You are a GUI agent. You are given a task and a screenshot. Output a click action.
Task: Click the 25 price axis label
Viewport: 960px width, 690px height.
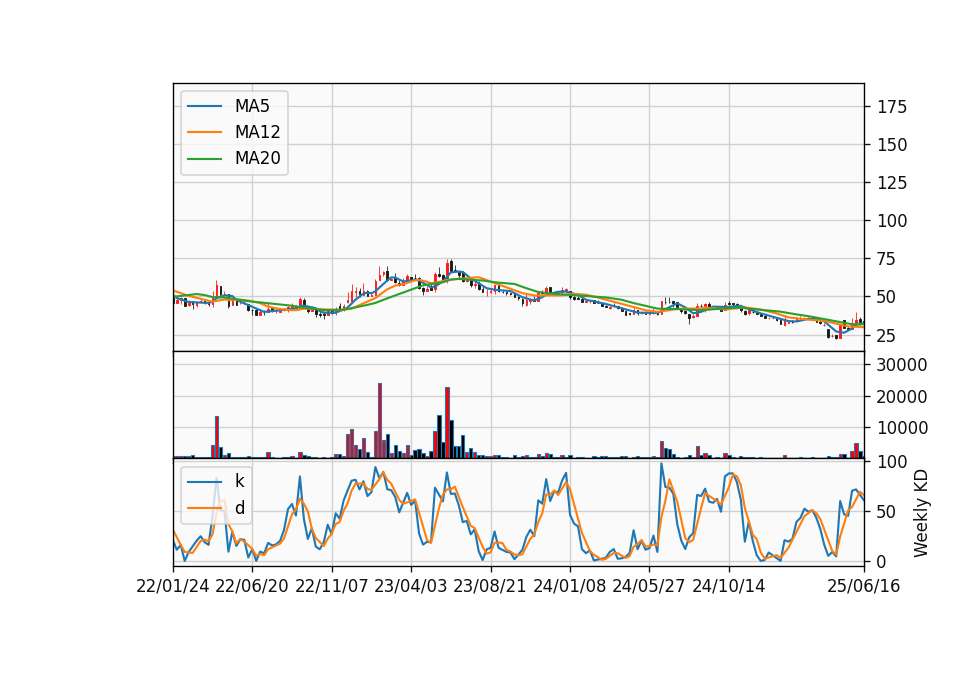(887, 336)
